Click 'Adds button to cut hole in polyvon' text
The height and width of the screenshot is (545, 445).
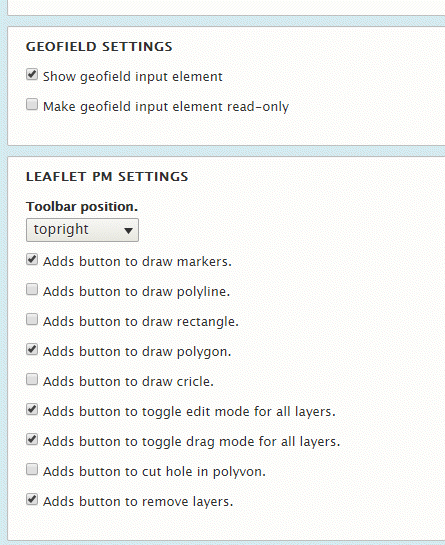click(x=154, y=472)
